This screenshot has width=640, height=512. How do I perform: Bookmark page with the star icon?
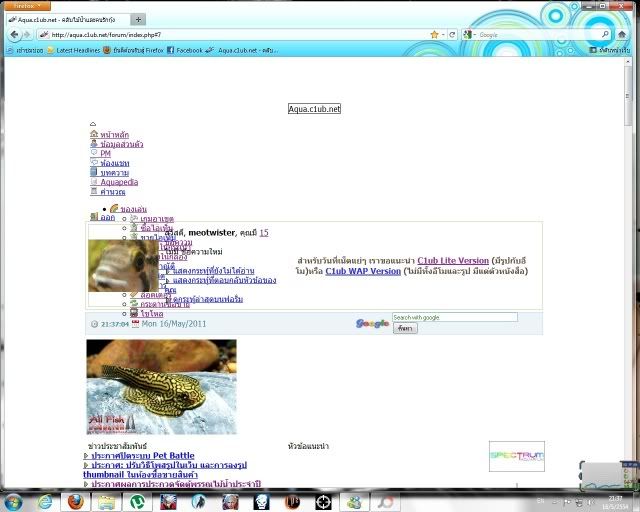click(x=435, y=34)
